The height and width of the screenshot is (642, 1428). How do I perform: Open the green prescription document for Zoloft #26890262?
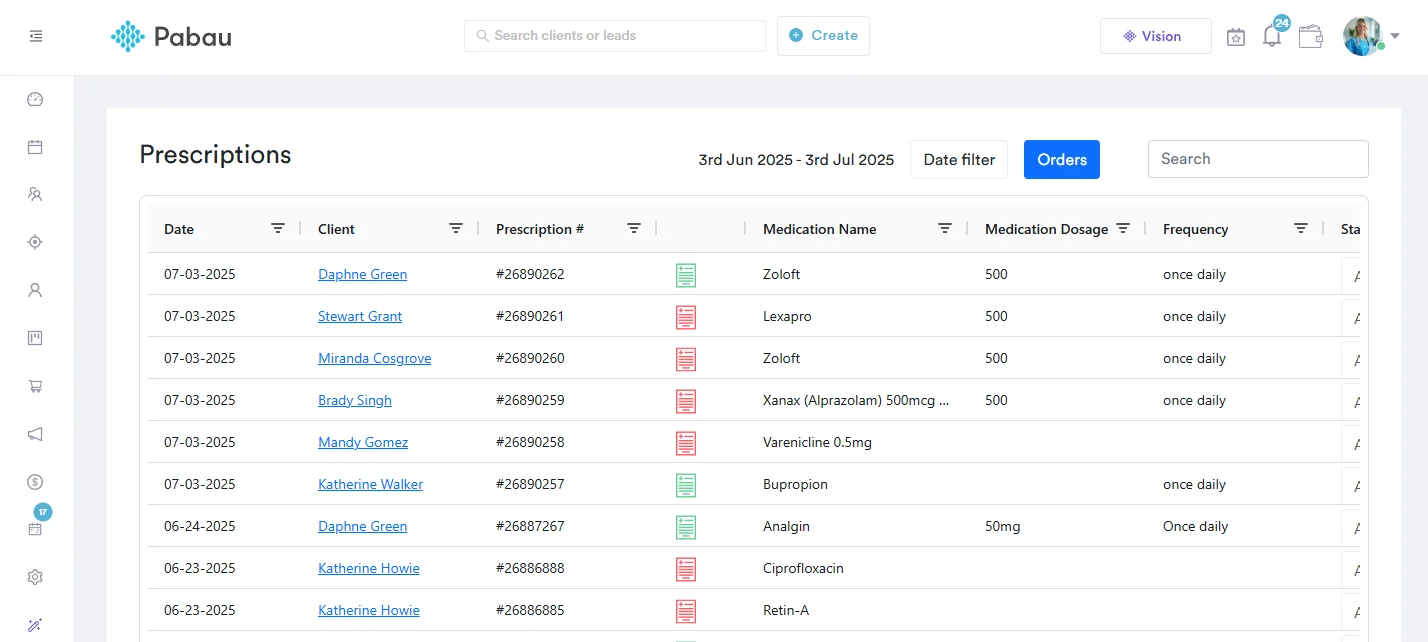point(686,275)
